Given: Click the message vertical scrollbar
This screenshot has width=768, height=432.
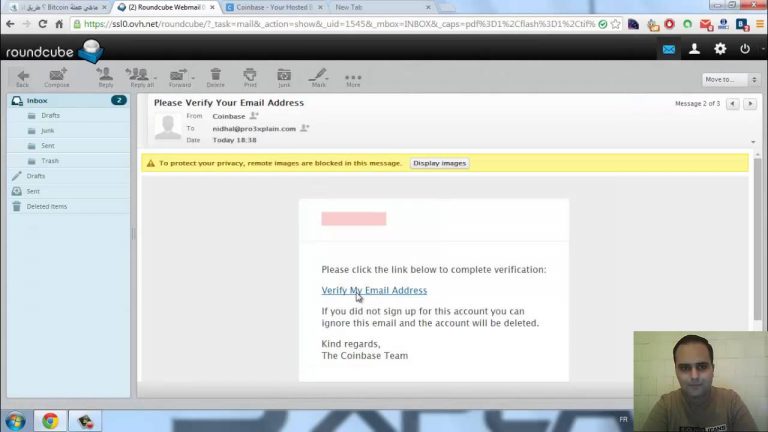Looking at the screenshot, I should click(757, 240).
